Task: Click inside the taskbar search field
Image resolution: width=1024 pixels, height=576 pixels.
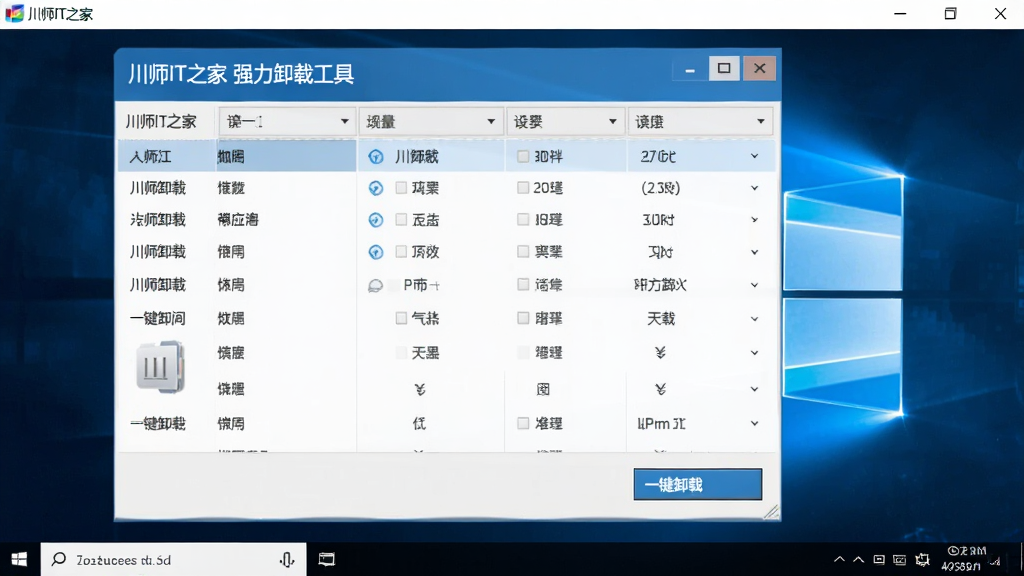Action: (x=173, y=560)
